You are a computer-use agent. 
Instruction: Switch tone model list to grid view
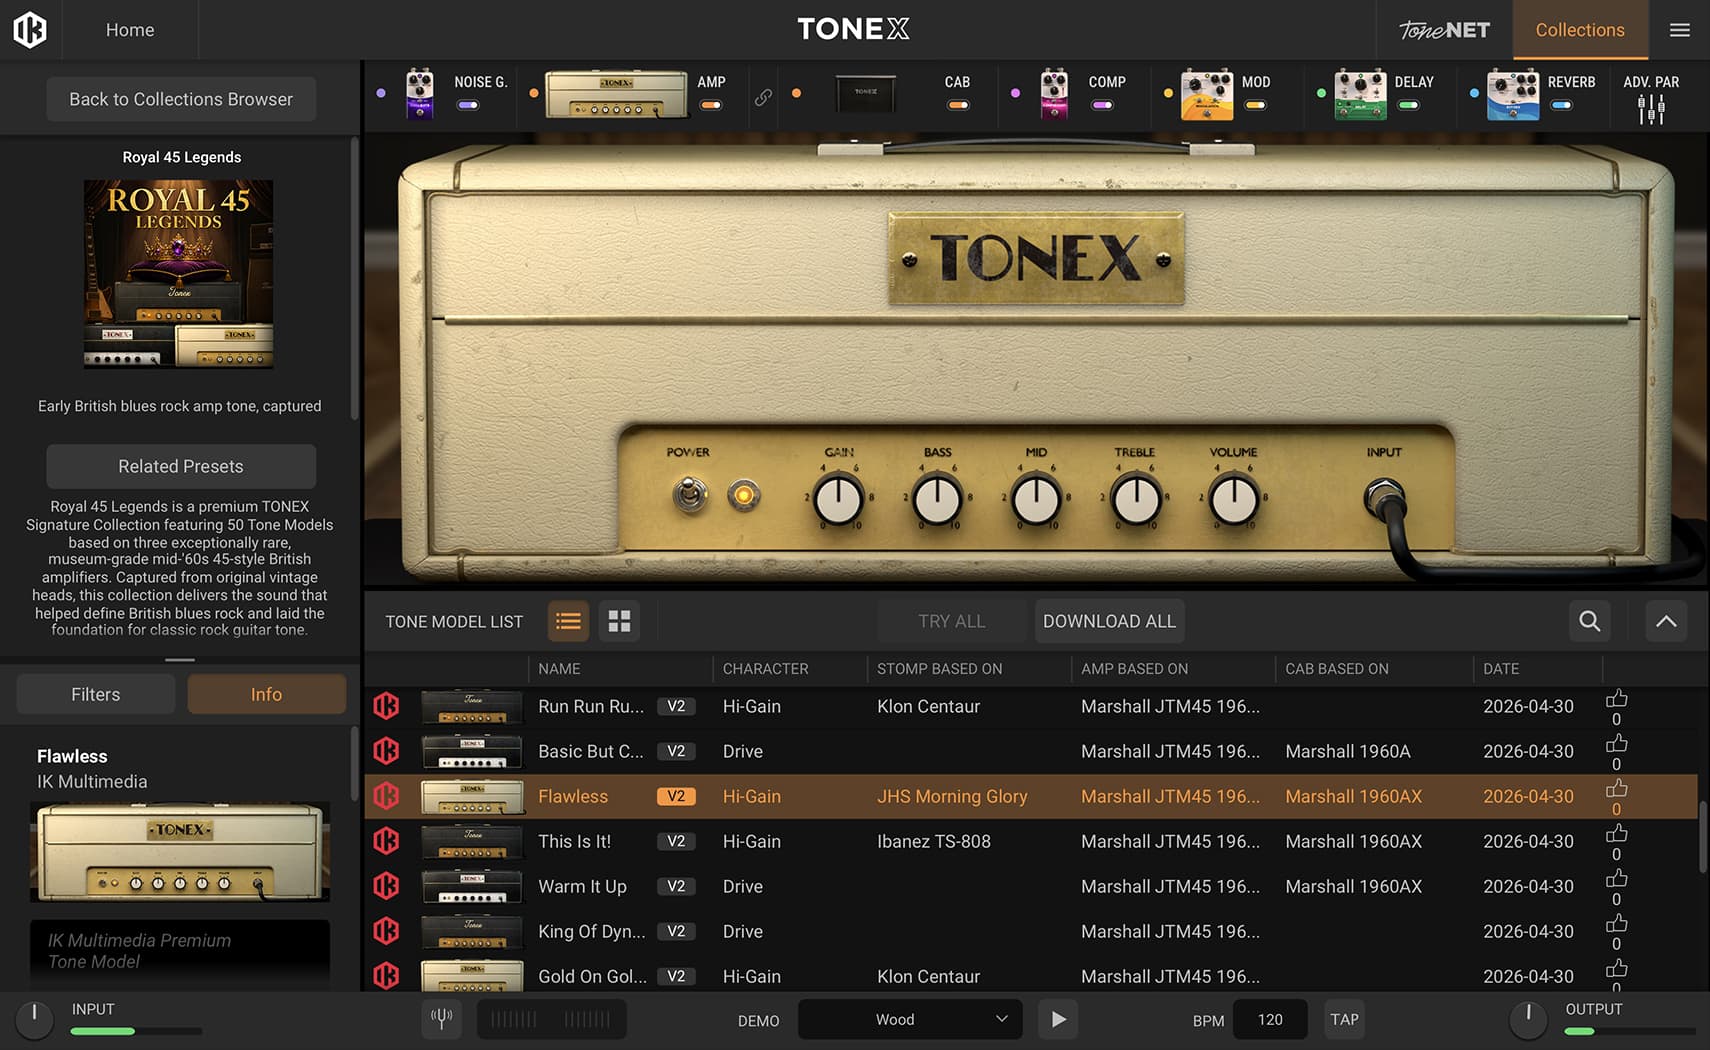pos(620,621)
